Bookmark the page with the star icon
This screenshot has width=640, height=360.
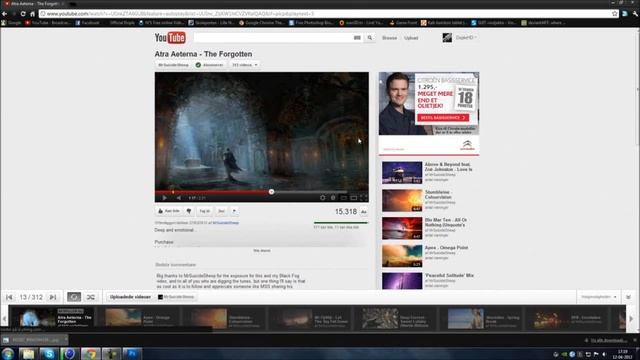[615, 13]
